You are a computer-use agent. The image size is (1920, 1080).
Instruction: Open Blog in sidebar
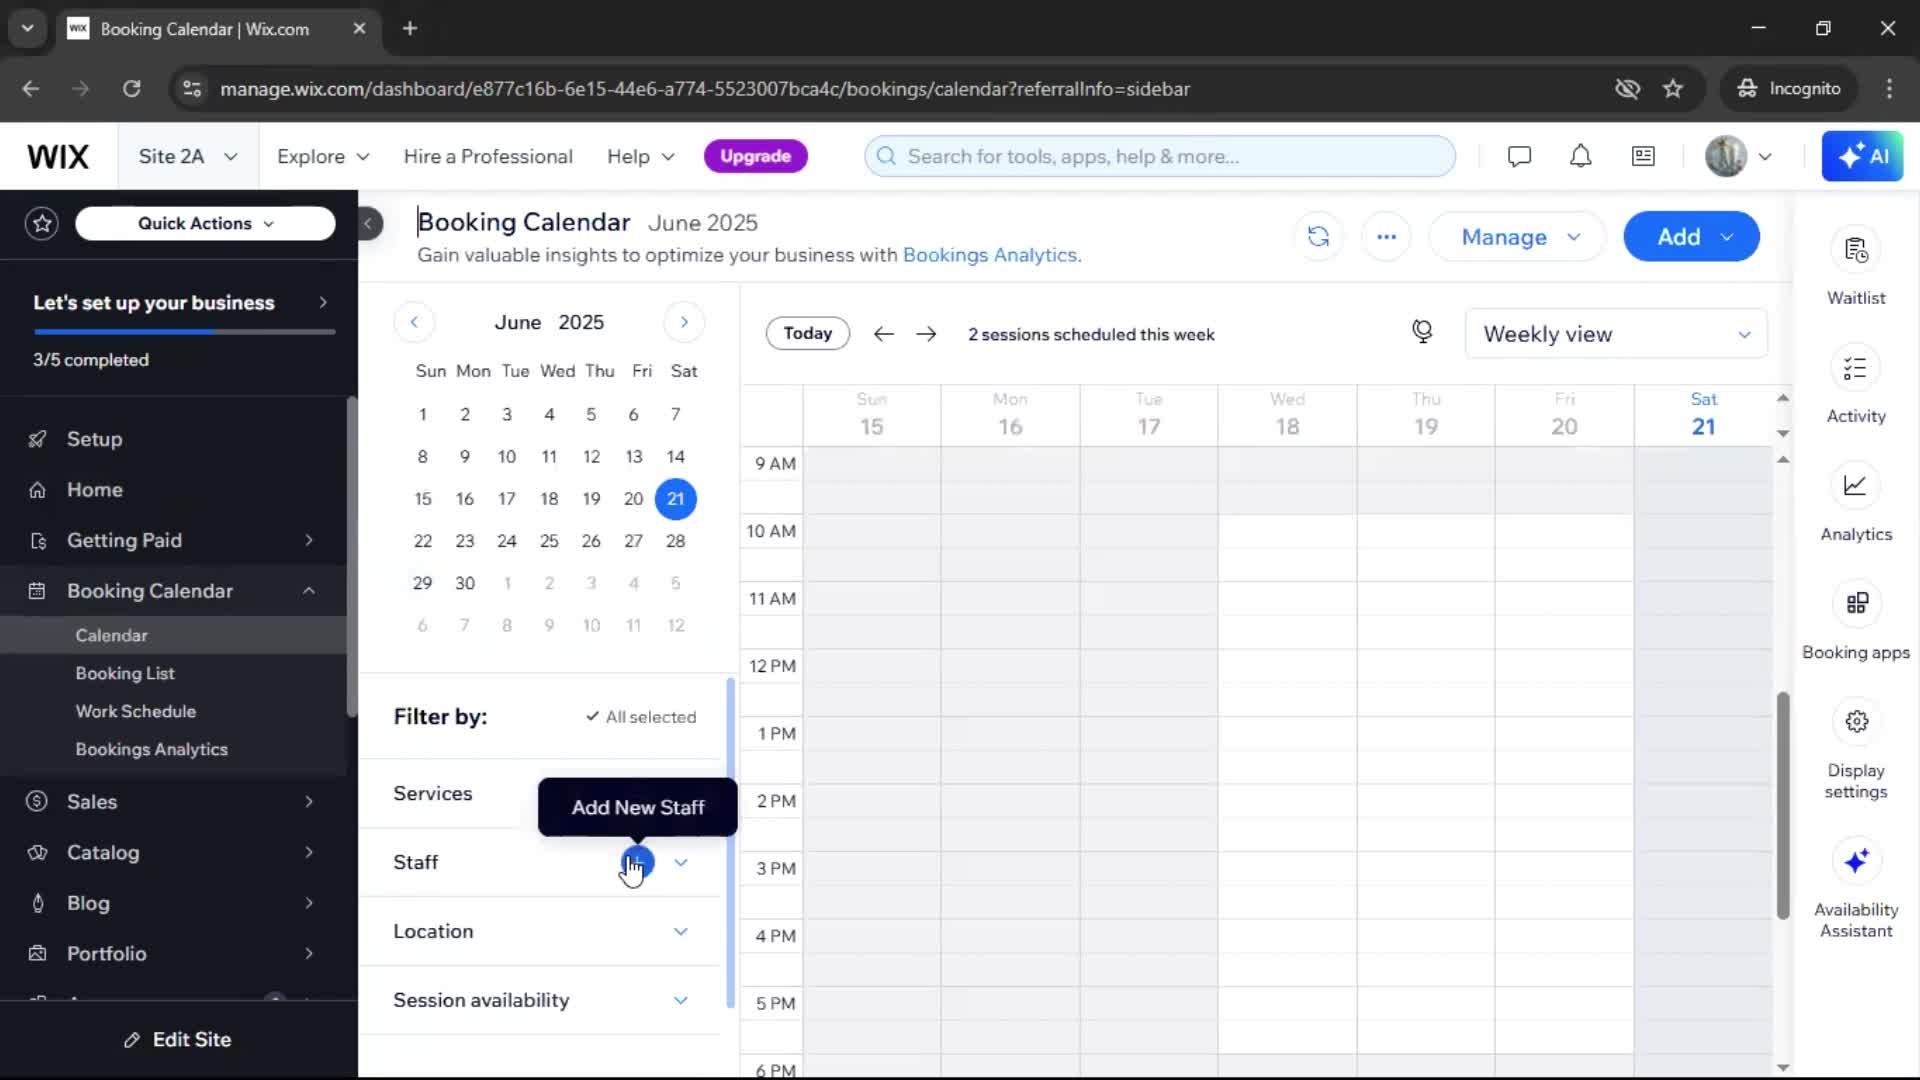click(x=88, y=903)
